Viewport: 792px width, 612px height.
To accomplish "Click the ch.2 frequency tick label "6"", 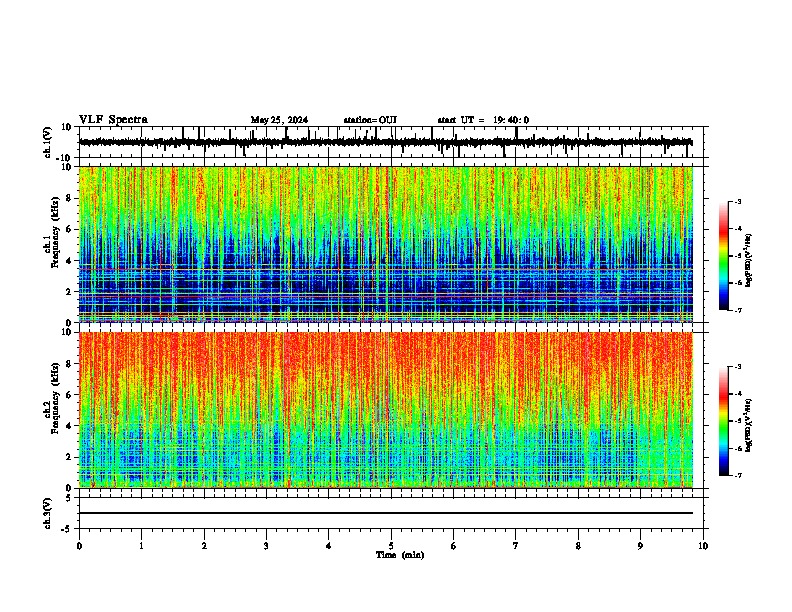I will 69,395.
